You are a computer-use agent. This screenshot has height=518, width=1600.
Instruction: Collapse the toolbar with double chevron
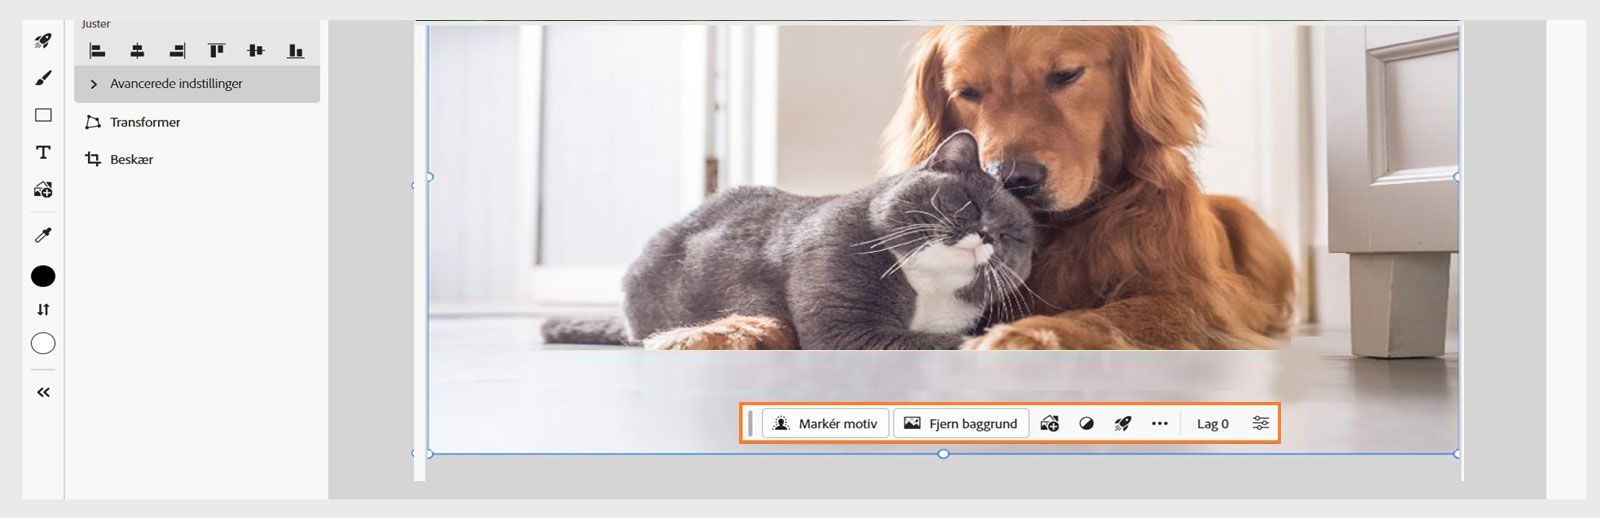click(43, 392)
